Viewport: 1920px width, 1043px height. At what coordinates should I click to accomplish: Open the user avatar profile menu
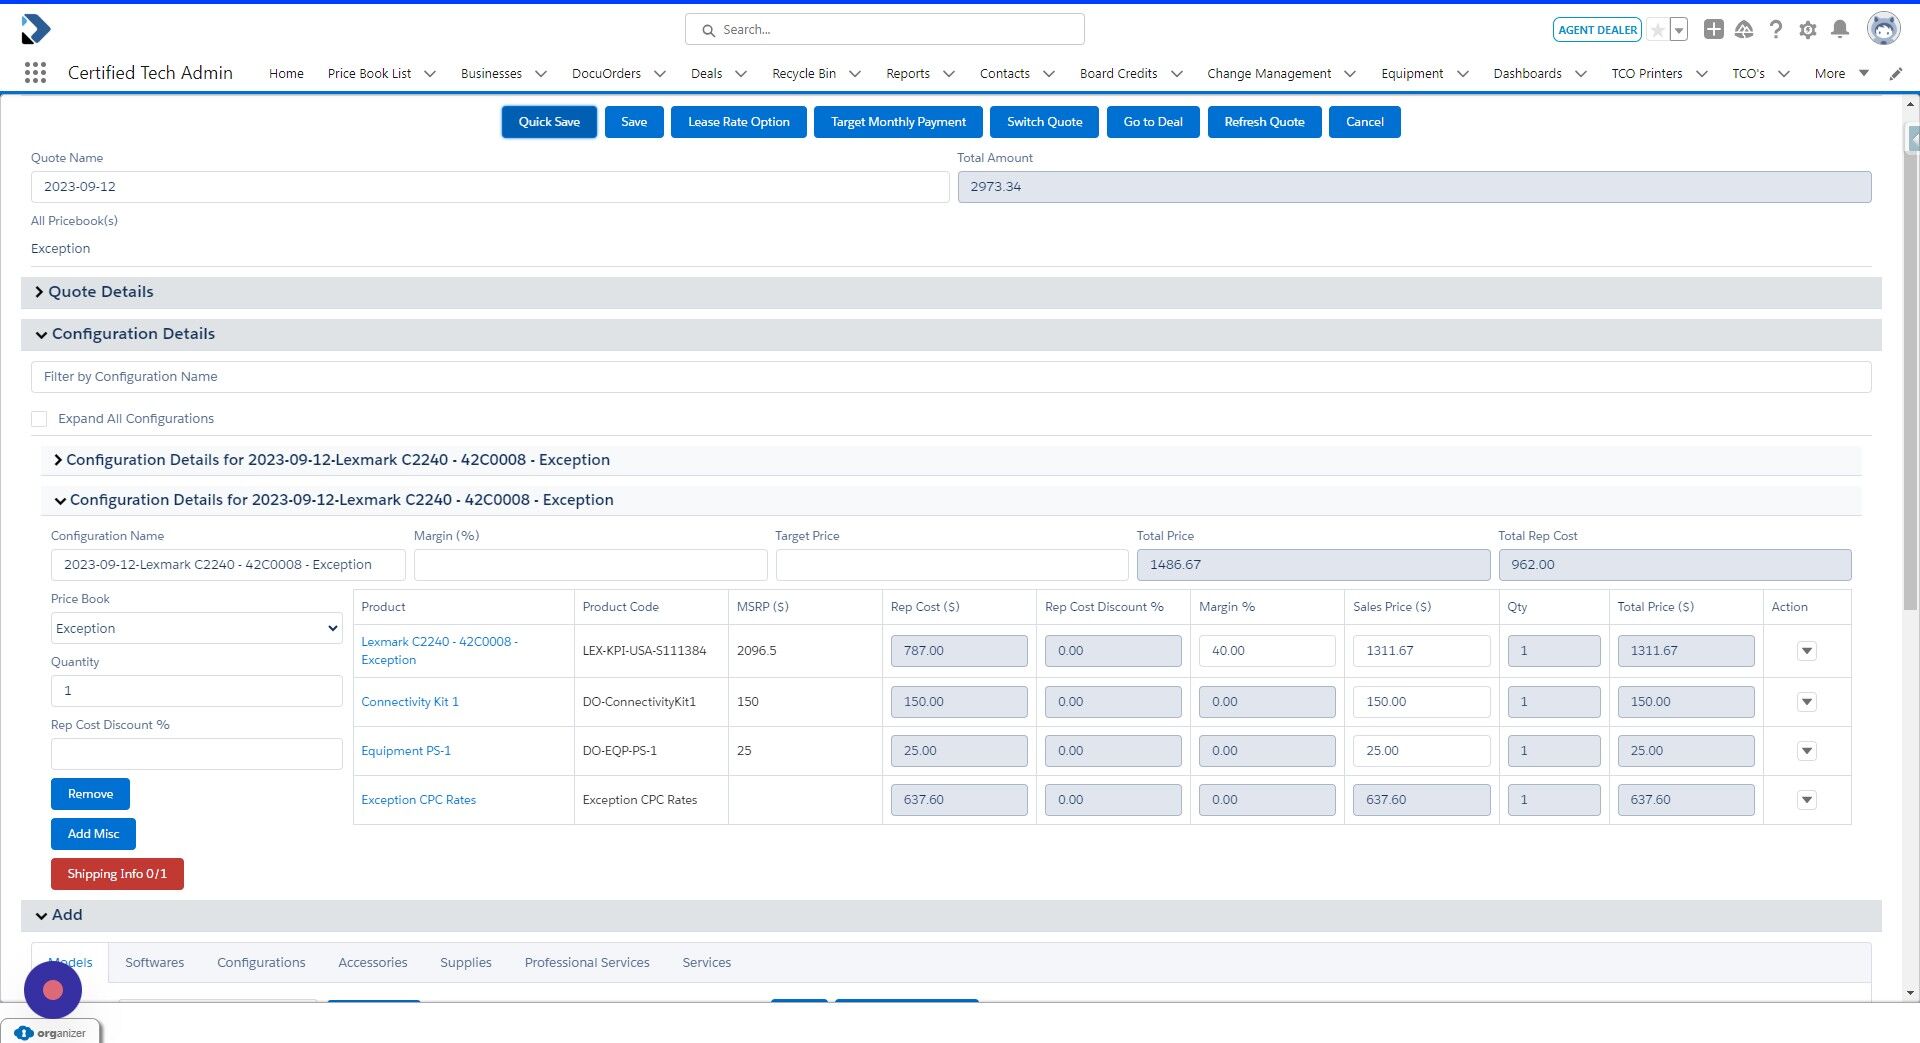(1884, 28)
